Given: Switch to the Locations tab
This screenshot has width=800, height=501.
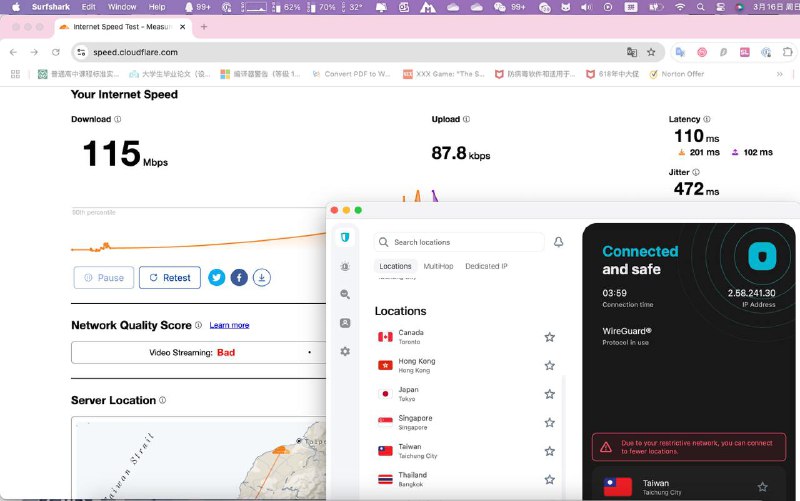Looking at the screenshot, I should (x=395, y=266).
